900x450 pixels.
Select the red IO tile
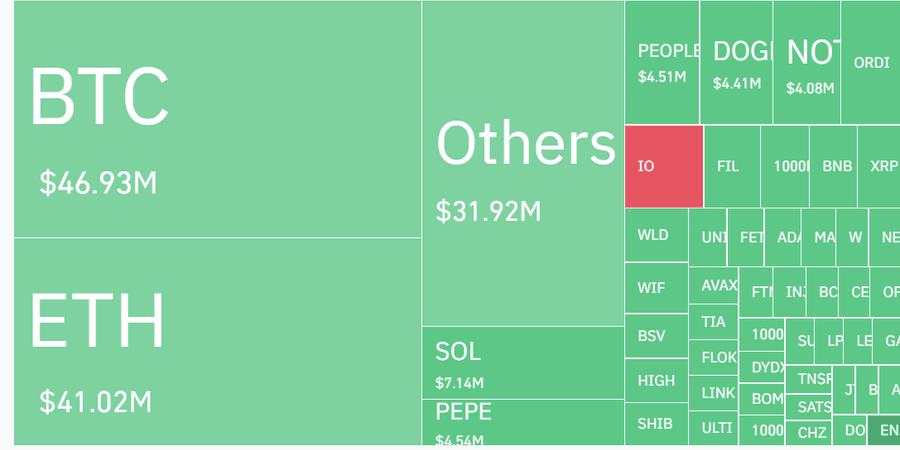(664, 166)
